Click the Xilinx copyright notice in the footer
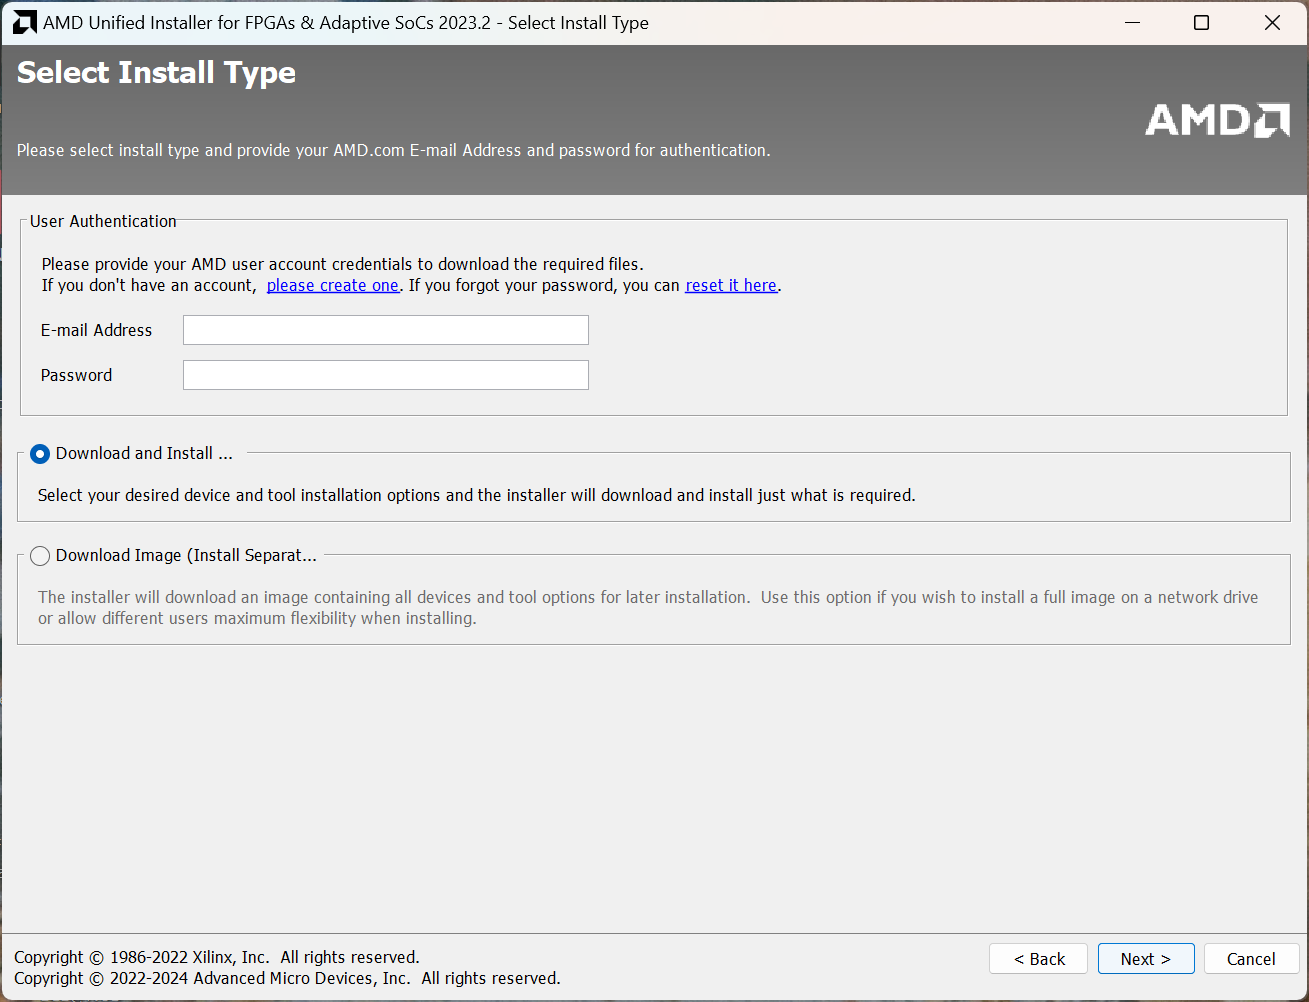The width and height of the screenshot is (1309, 1002). pos(216,957)
